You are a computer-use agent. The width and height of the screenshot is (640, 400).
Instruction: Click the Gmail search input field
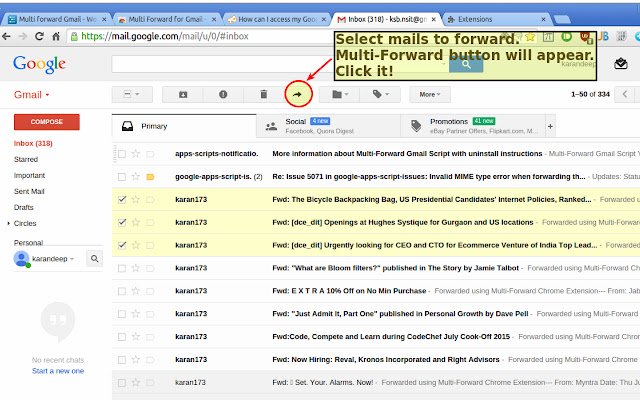tap(280, 64)
